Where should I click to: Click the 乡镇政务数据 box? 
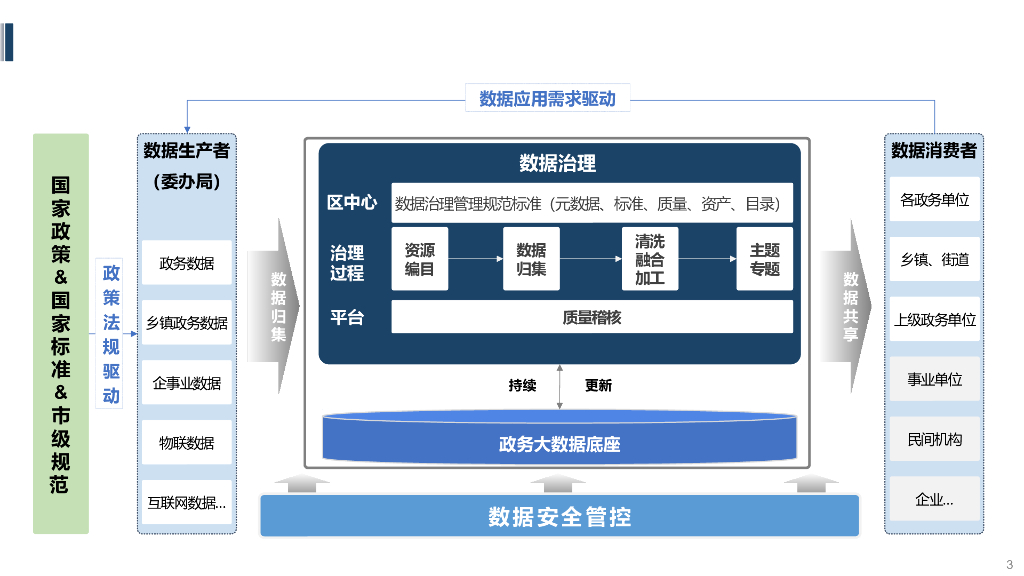[x=187, y=323]
